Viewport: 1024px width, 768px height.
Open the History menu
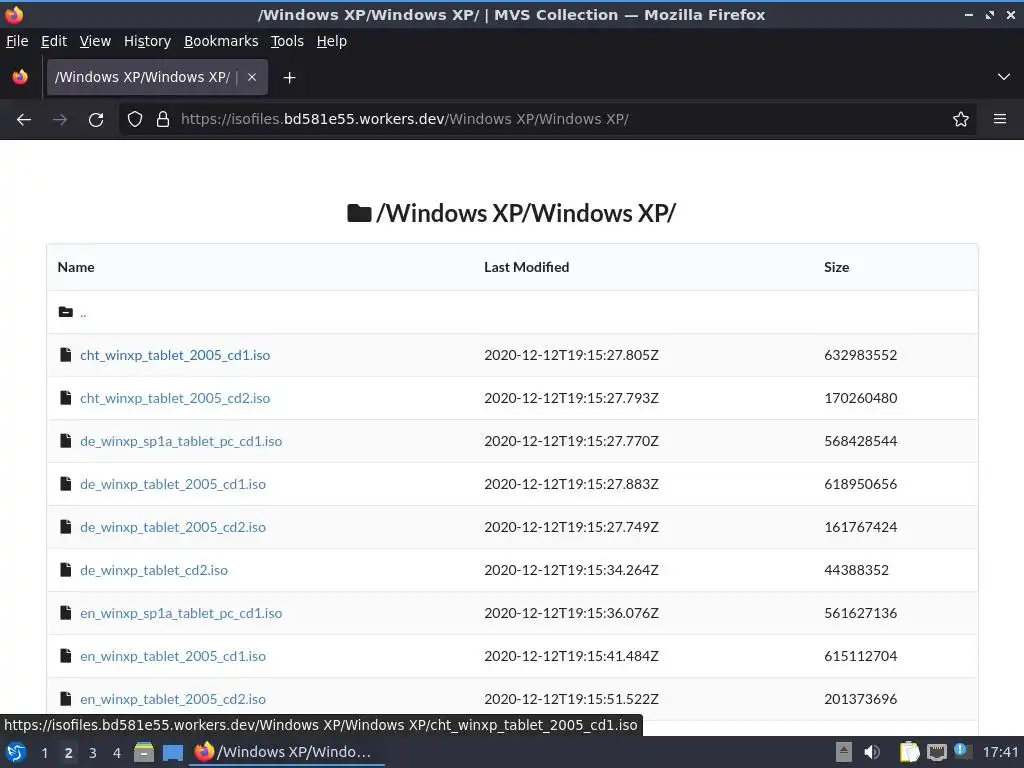[147, 41]
